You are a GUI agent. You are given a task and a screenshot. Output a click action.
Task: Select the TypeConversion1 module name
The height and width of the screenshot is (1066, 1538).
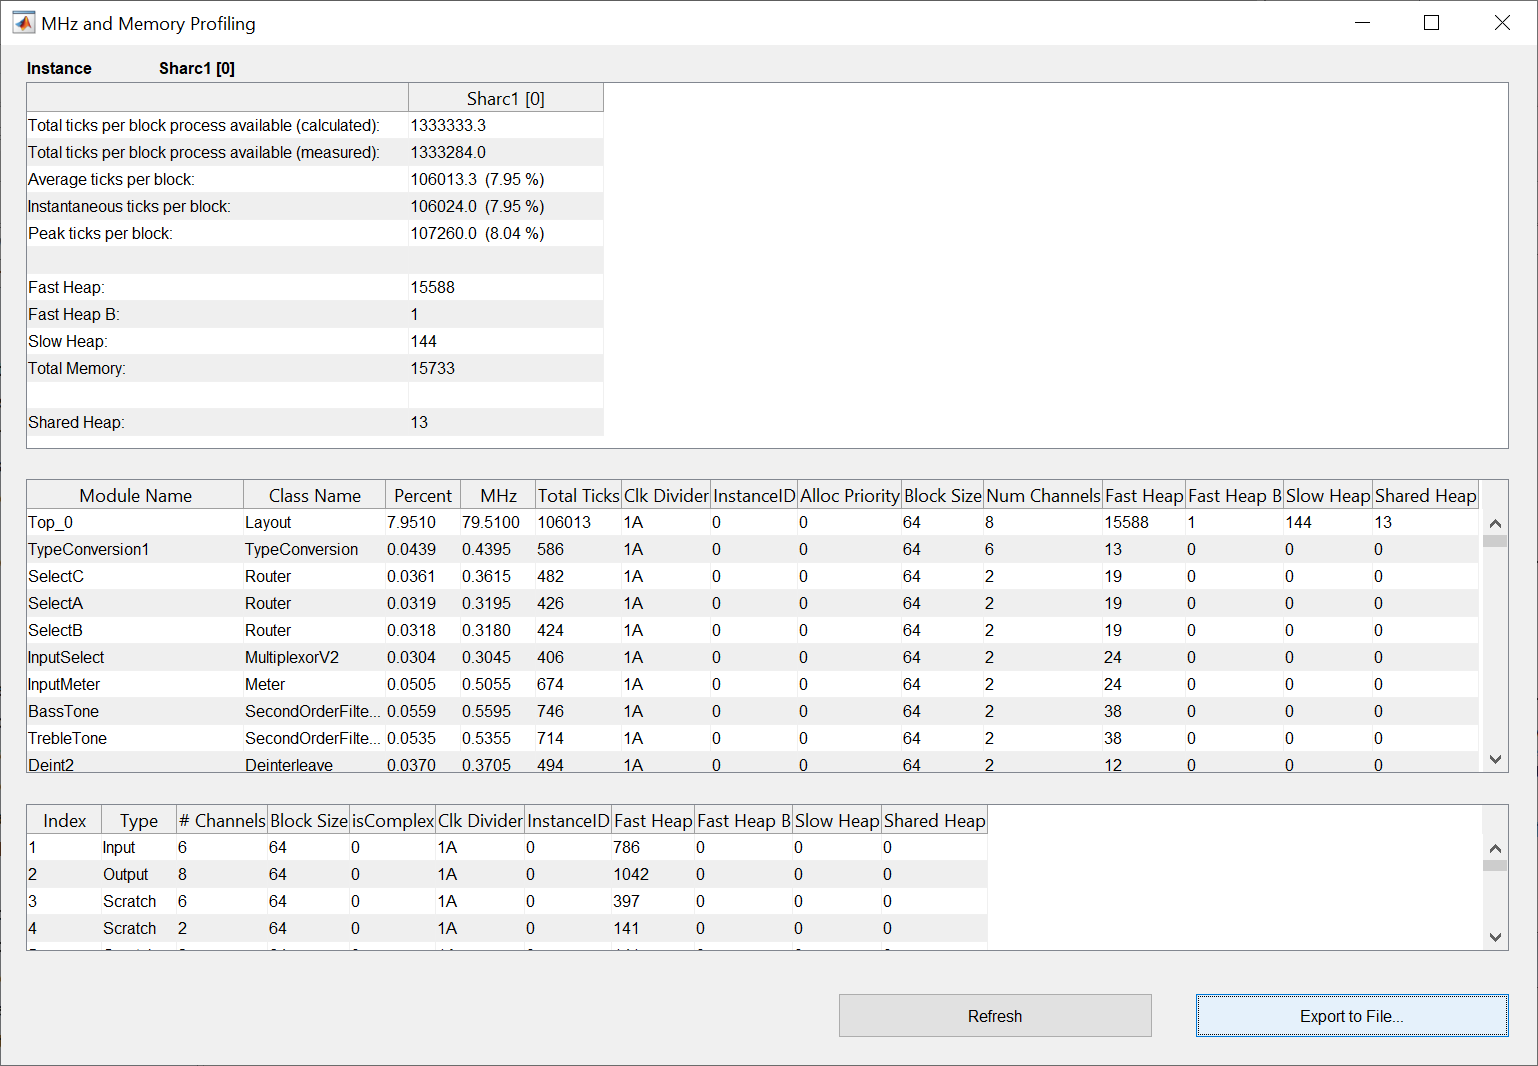pyautogui.click(x=88, y=549)
